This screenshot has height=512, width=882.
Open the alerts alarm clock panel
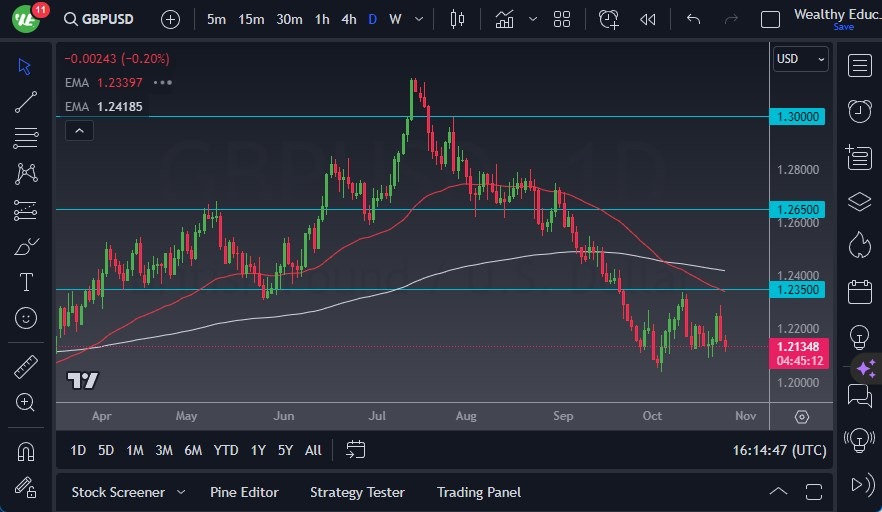coord(859,111)
